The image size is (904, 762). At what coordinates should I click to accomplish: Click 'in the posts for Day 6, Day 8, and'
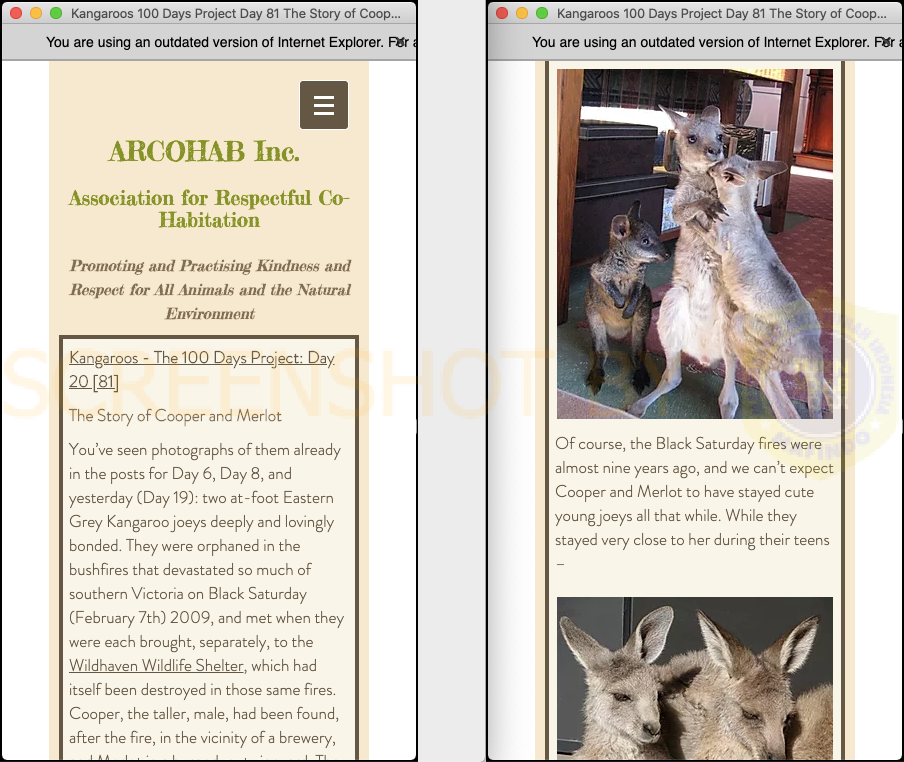pos(180,474)
